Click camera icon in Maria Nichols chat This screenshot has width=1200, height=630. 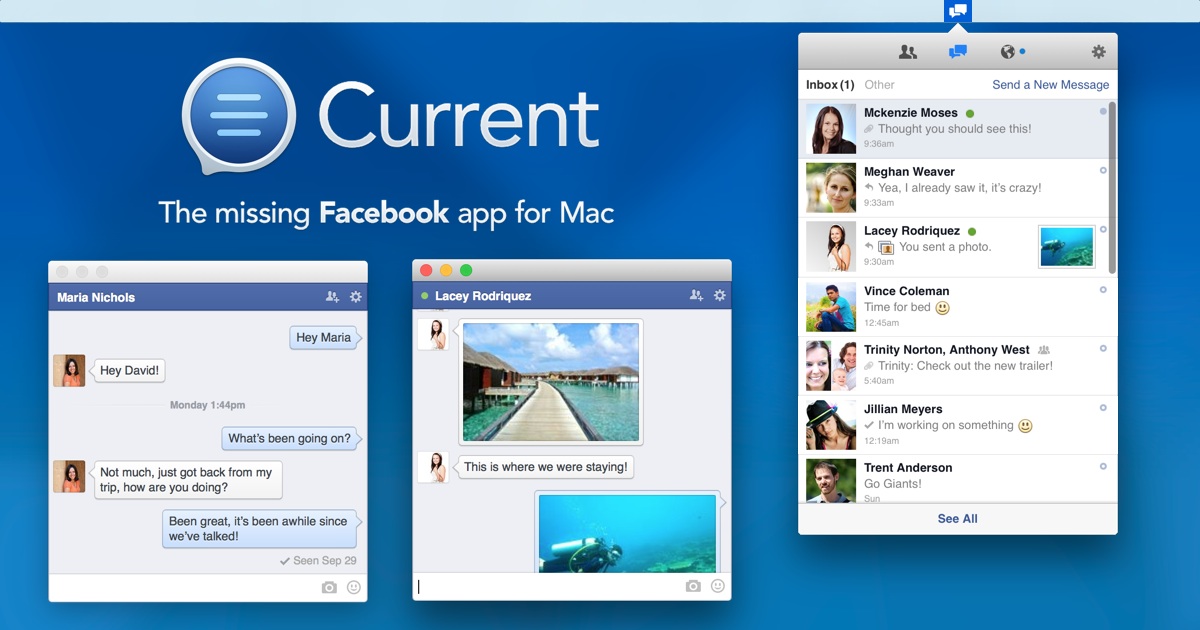329,587
